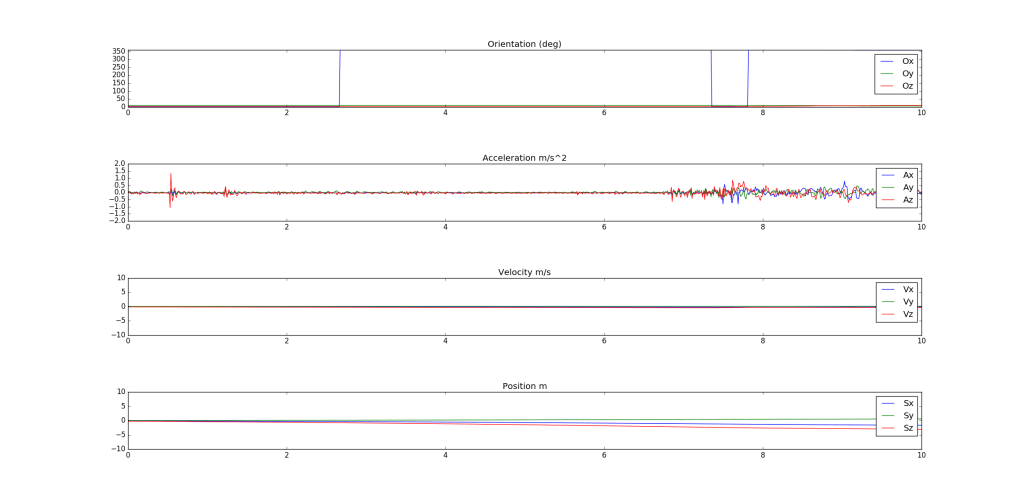
Task: Click the Vz legend entry
Action: point(908,314)
